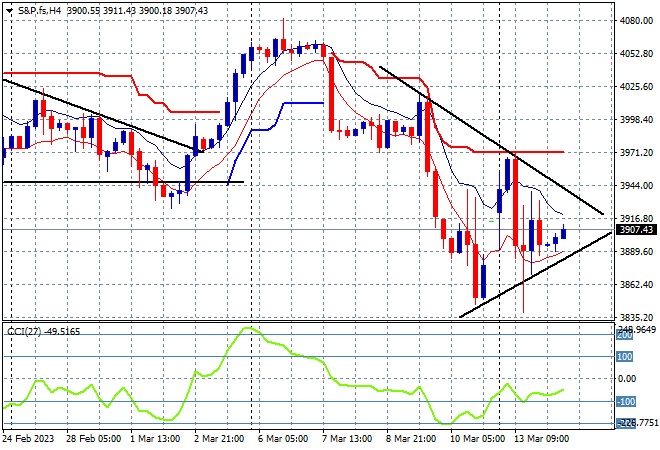Click the 200 level label in CCI panel

[624, 335]
